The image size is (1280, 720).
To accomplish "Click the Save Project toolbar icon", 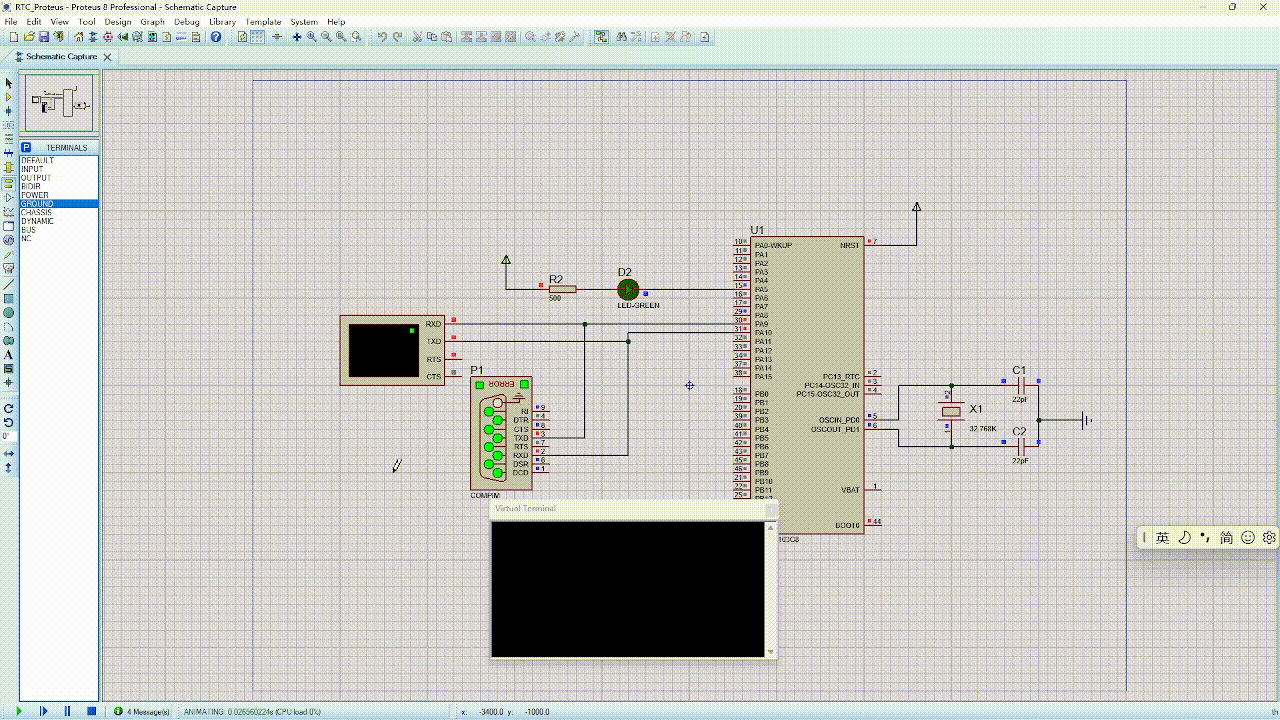I will (x=44, y=37).
